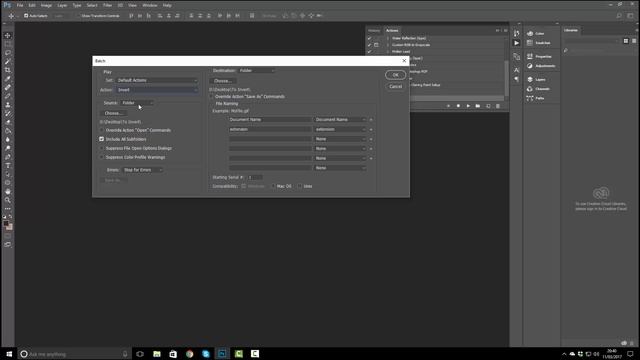Select the Clone Stamp tool
640x360 pixels.
[x=8, y=105]
